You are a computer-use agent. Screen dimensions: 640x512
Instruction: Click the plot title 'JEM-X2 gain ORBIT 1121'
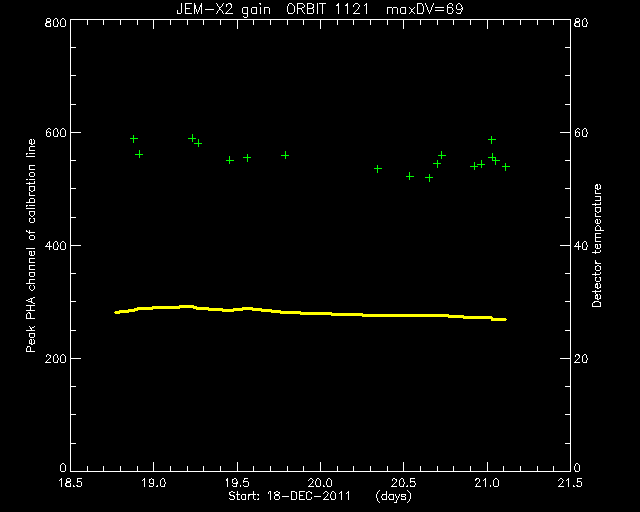pyautogui.click(x=273, y=9)
